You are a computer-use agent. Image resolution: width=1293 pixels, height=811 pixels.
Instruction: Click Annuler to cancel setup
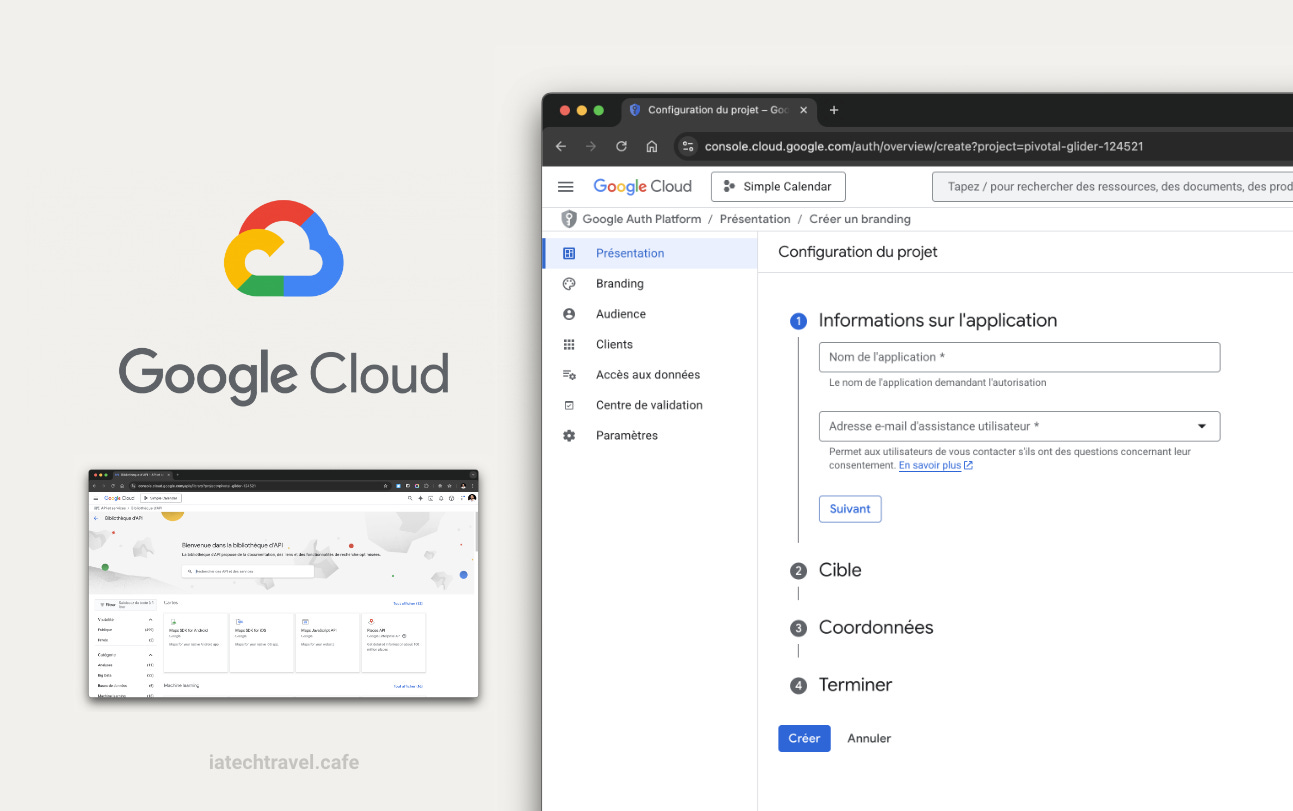(x=869, y=738)
